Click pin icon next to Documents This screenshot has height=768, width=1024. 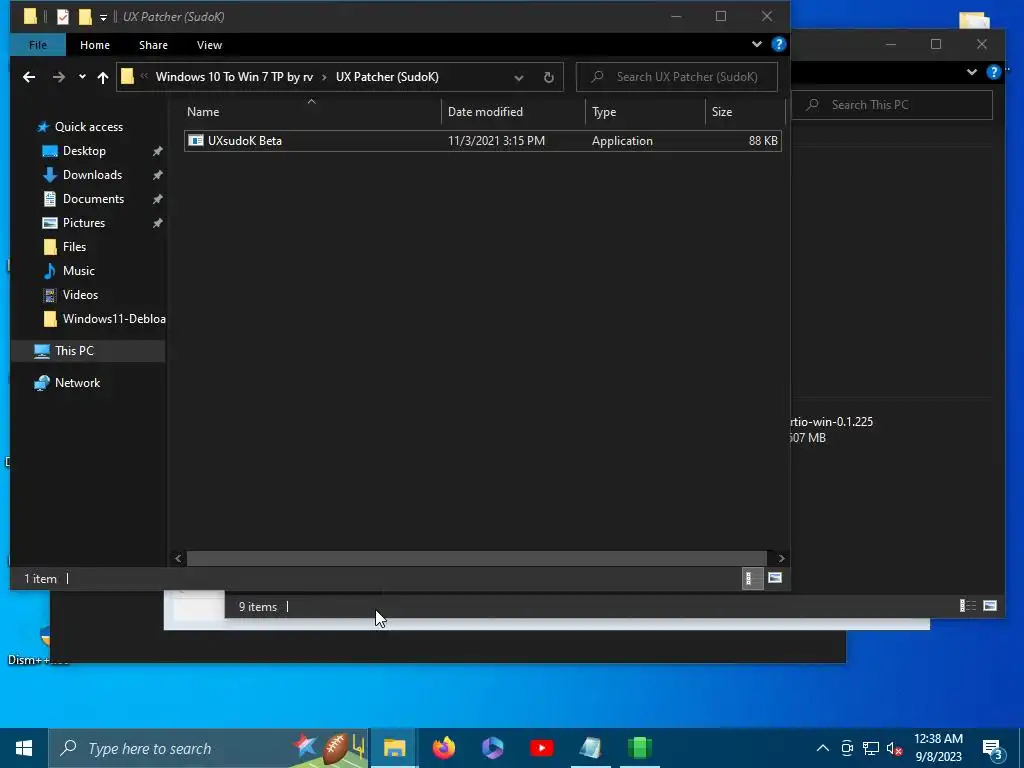pyautogui.click(x=157, y=199)
